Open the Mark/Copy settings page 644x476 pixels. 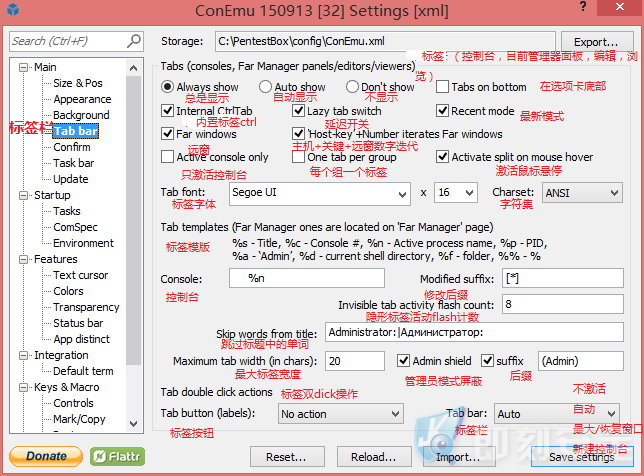point(79,419)
